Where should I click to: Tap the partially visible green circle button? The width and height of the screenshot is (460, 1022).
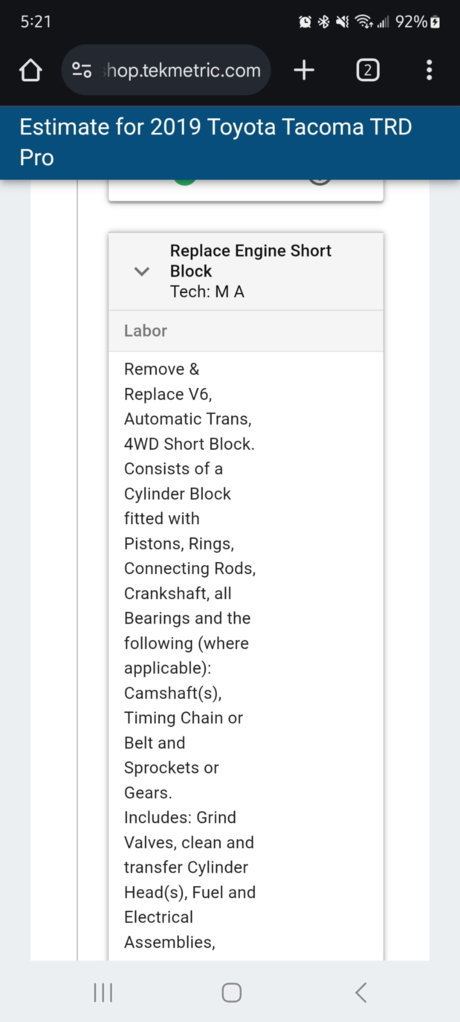(x=185, y=181)
